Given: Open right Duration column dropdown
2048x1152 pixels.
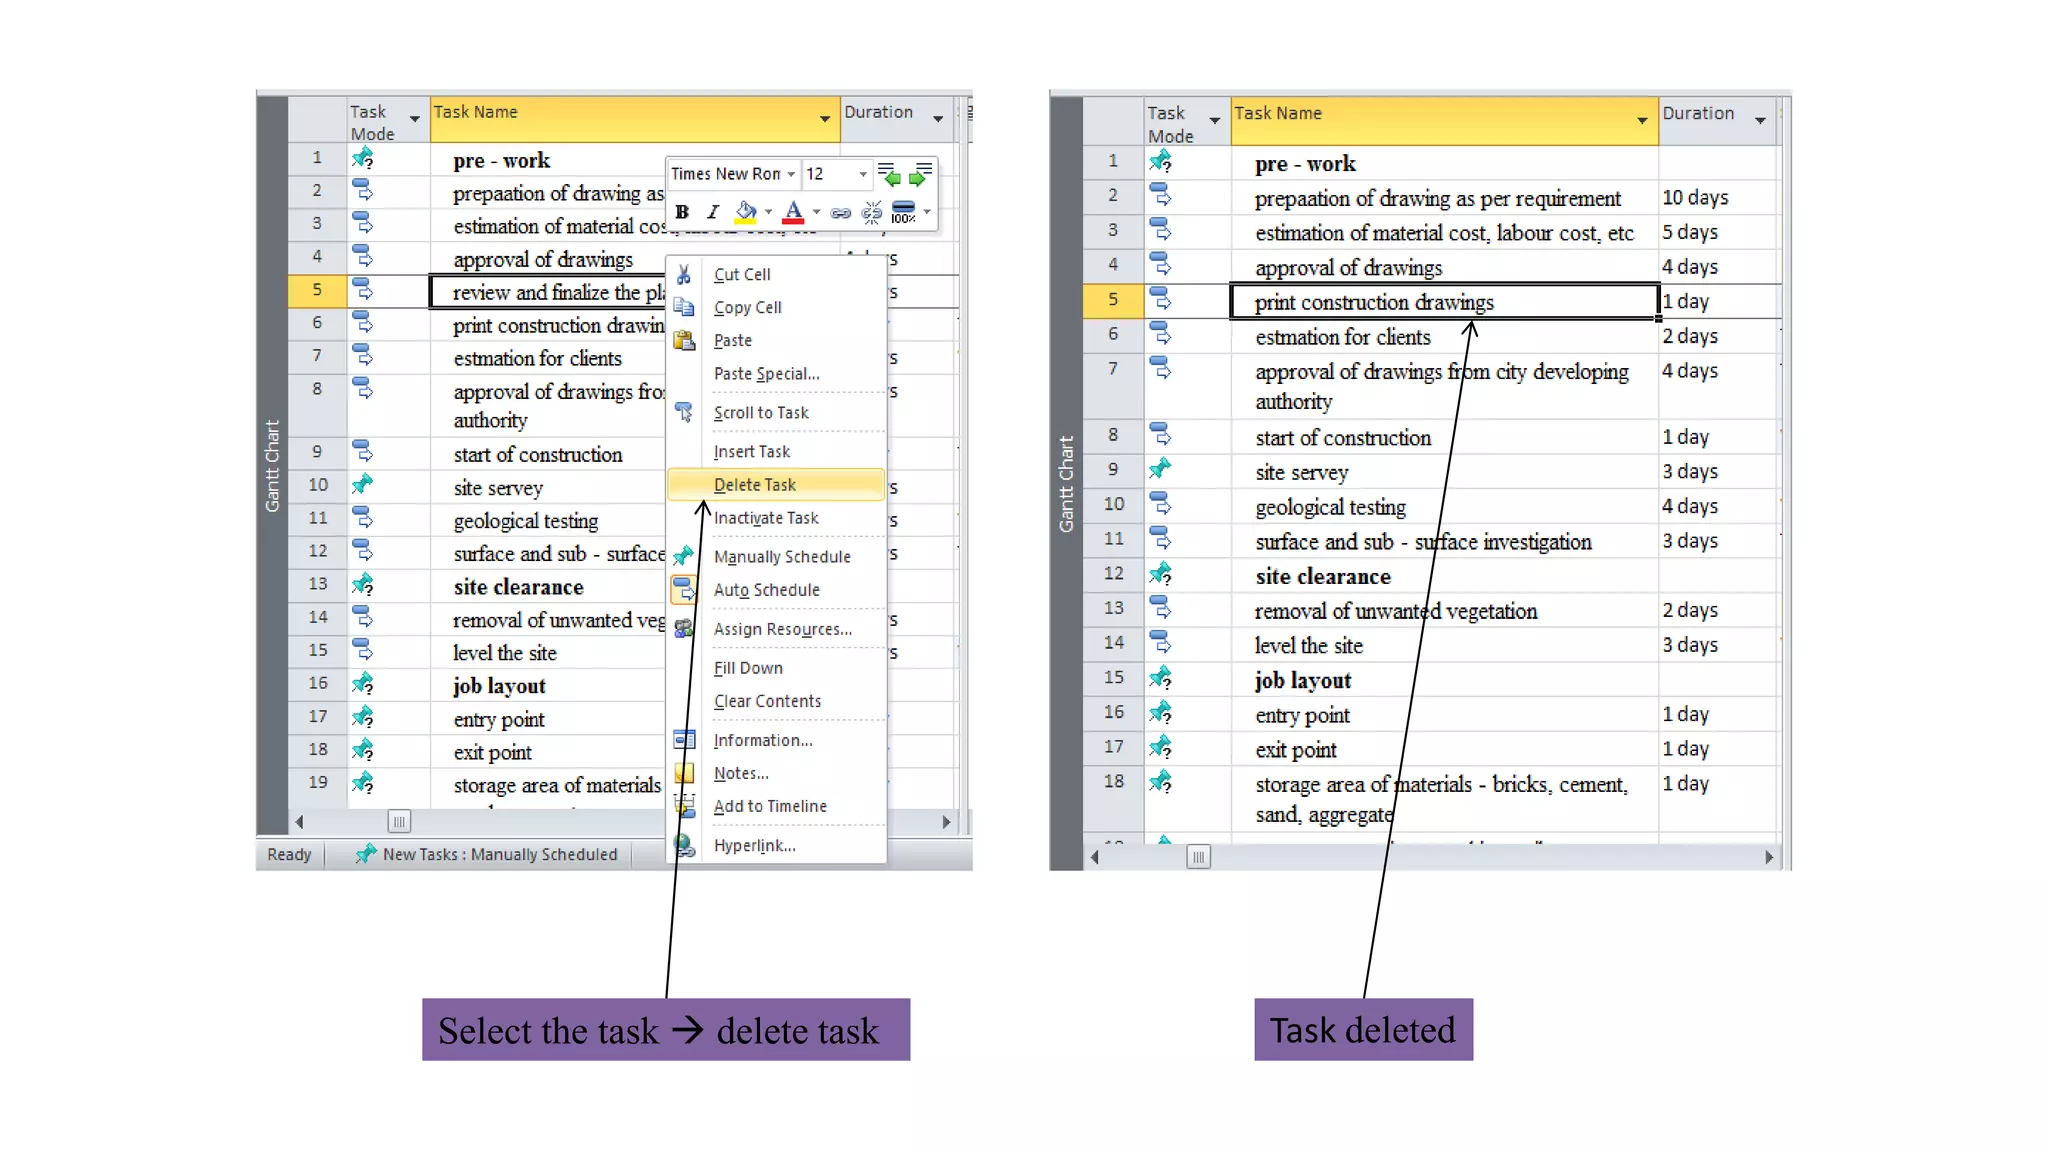Looking at the screenshot, I should tap(1760, 121).
